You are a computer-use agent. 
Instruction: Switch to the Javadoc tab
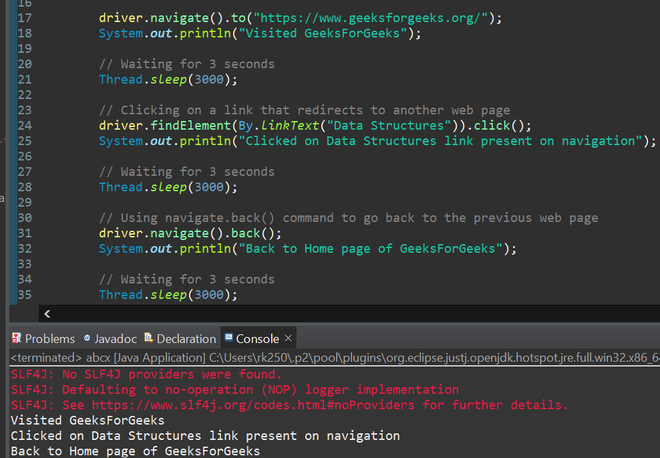pos(110,338)
